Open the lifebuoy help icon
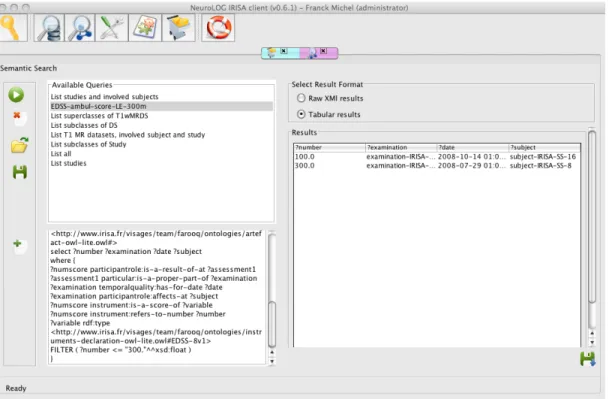Image resolution: width=609 pixels, height=399 pixels. [x=218, y=28]
